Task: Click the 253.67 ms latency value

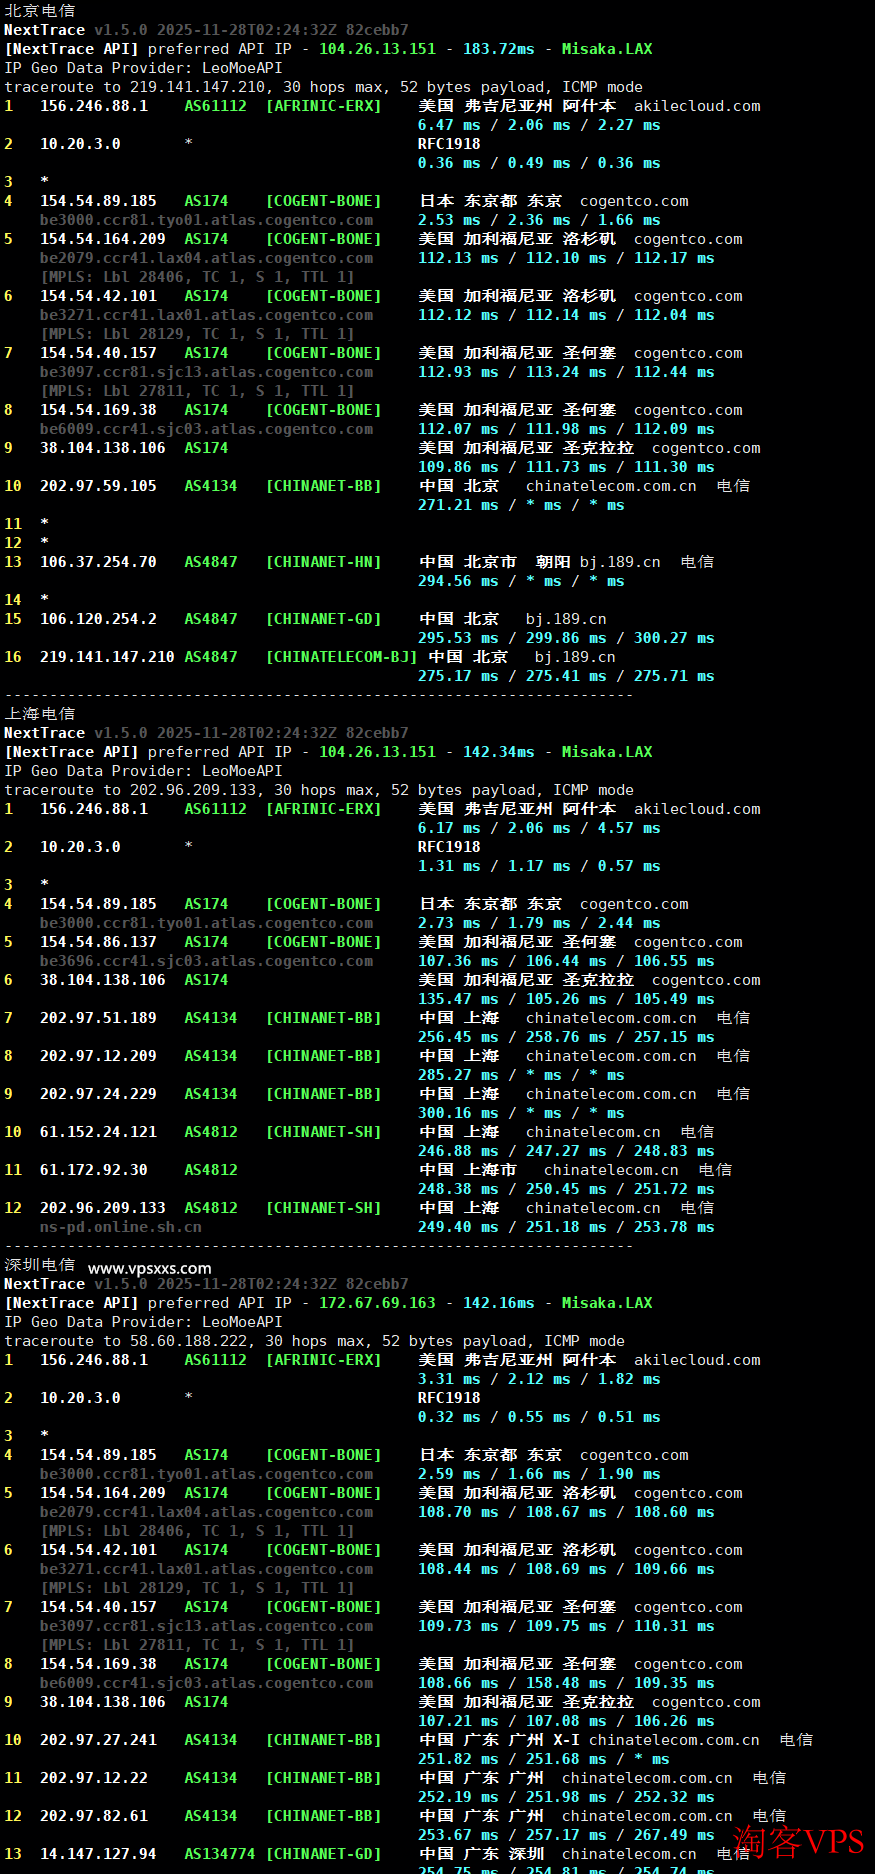Action: (x=458, y=1835)
